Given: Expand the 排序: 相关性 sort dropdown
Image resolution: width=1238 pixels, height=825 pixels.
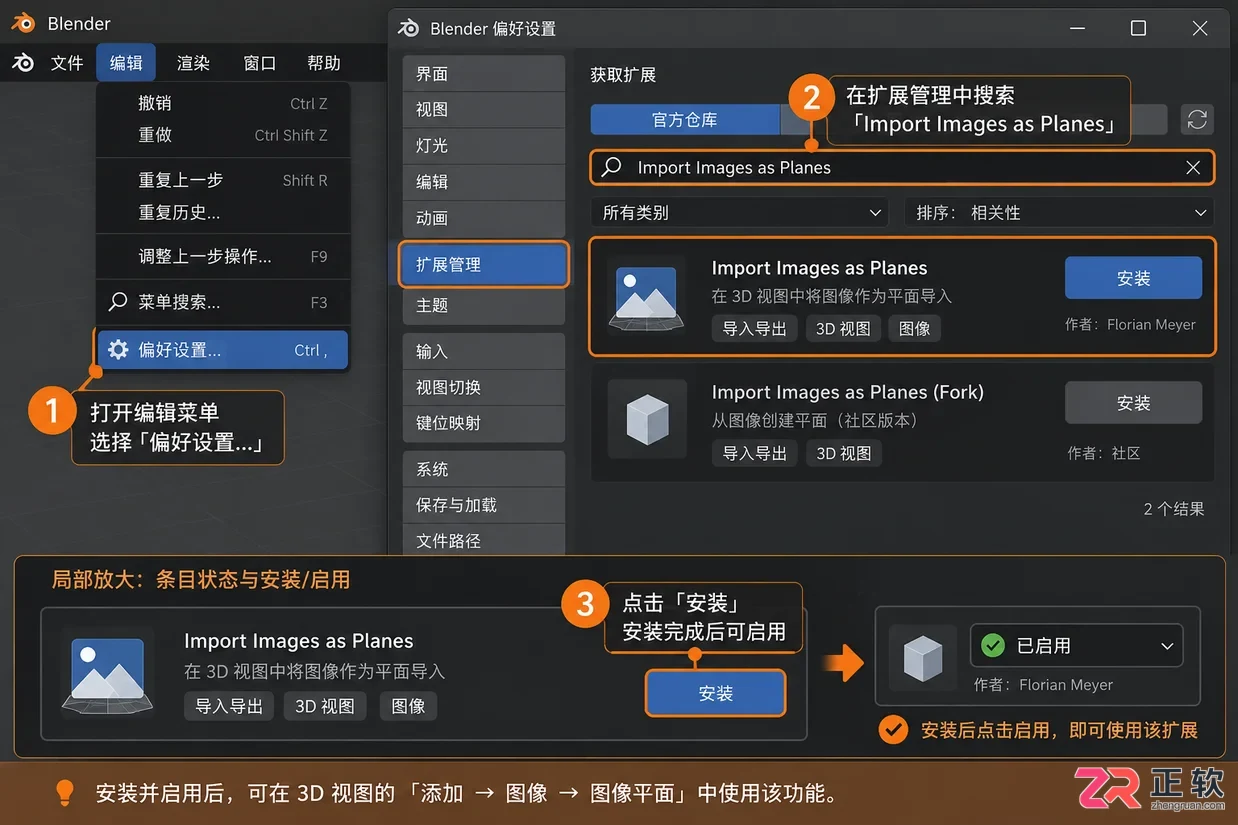Looking at the screenshot, I should click(1059, 213).
